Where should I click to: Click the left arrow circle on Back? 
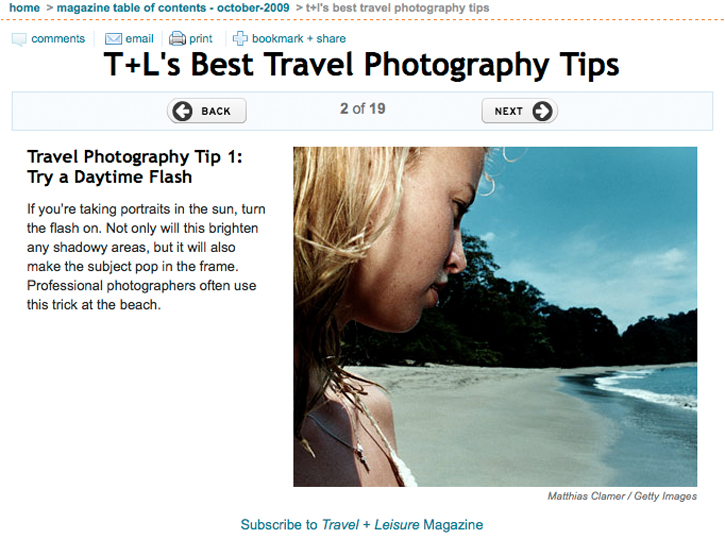182,111
